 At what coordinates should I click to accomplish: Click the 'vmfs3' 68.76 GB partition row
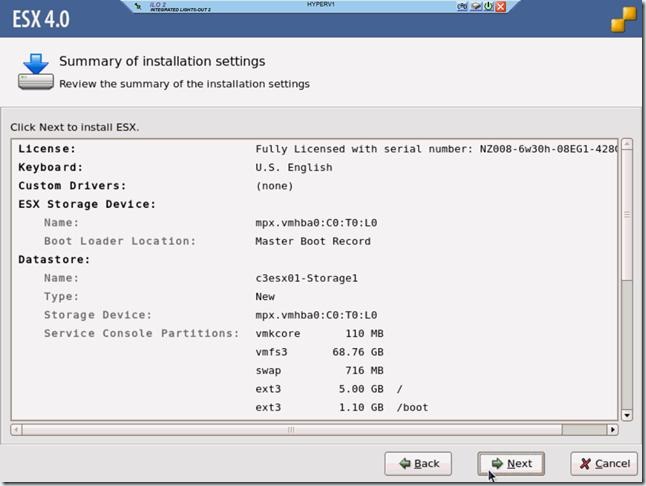tap(319, 352)
